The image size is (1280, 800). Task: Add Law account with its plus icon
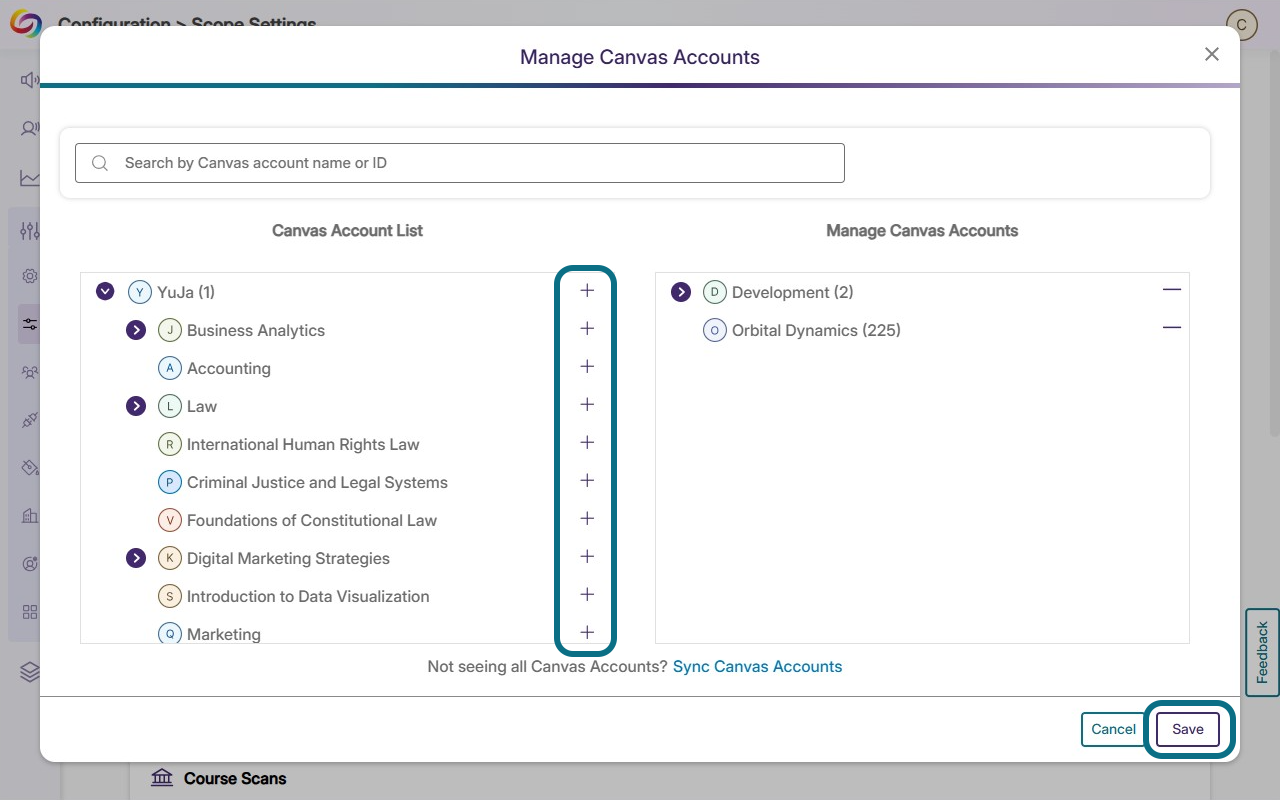click(587, 405)
